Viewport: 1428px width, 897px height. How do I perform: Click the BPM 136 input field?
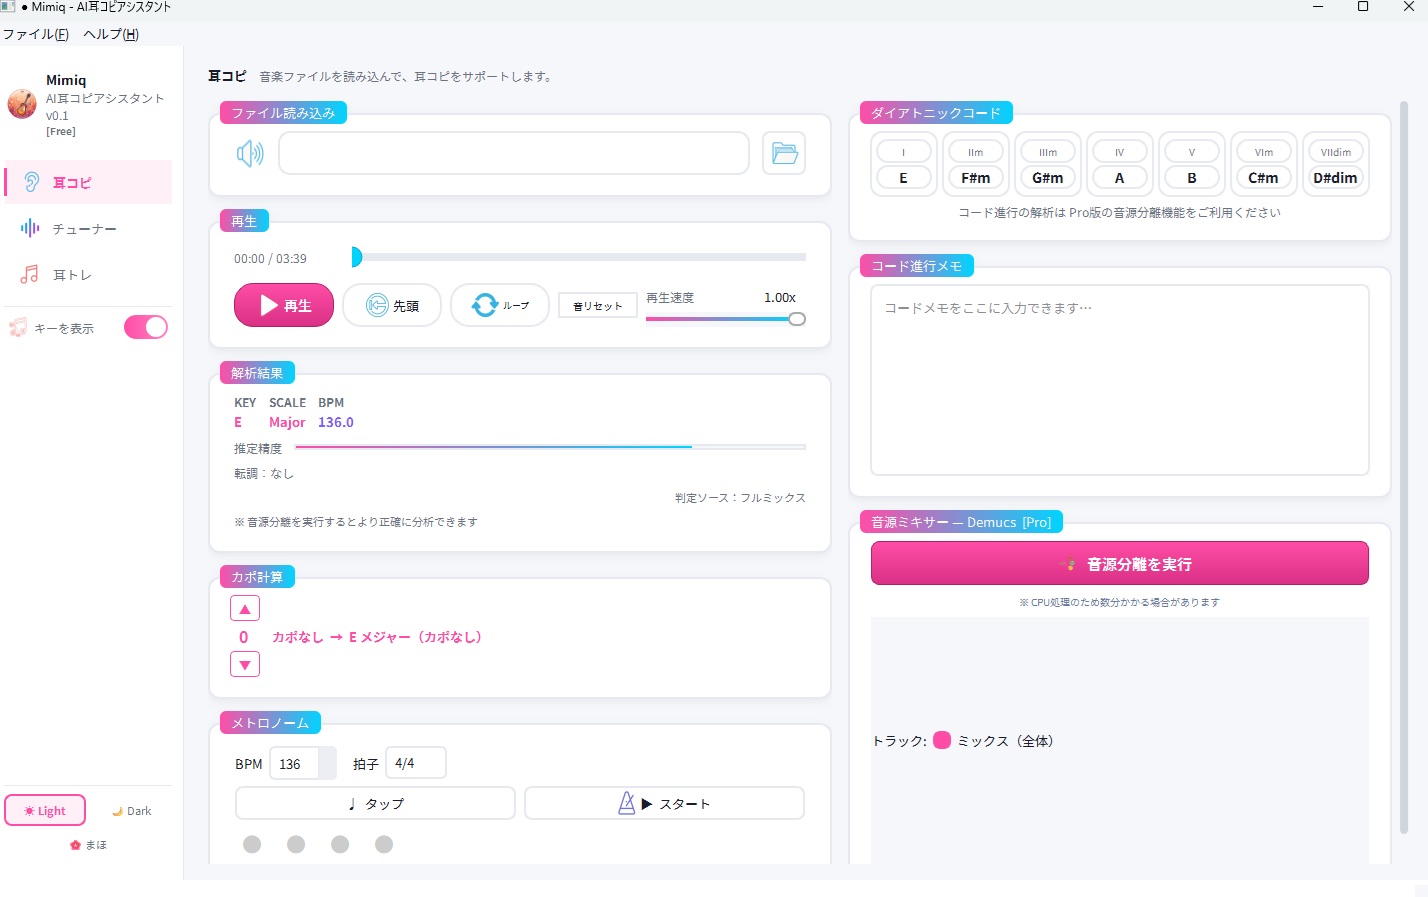click(303, 763)
